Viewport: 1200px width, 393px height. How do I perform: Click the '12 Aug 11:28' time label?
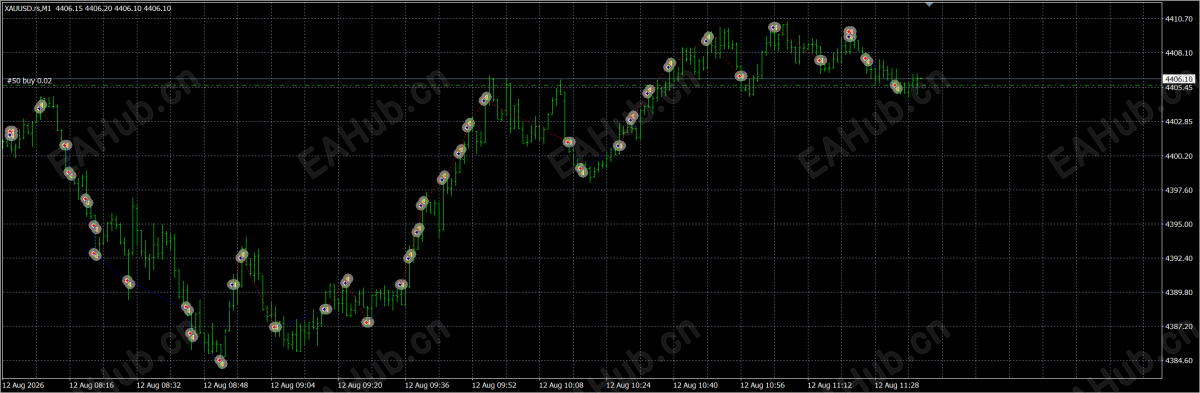[897, 384]
